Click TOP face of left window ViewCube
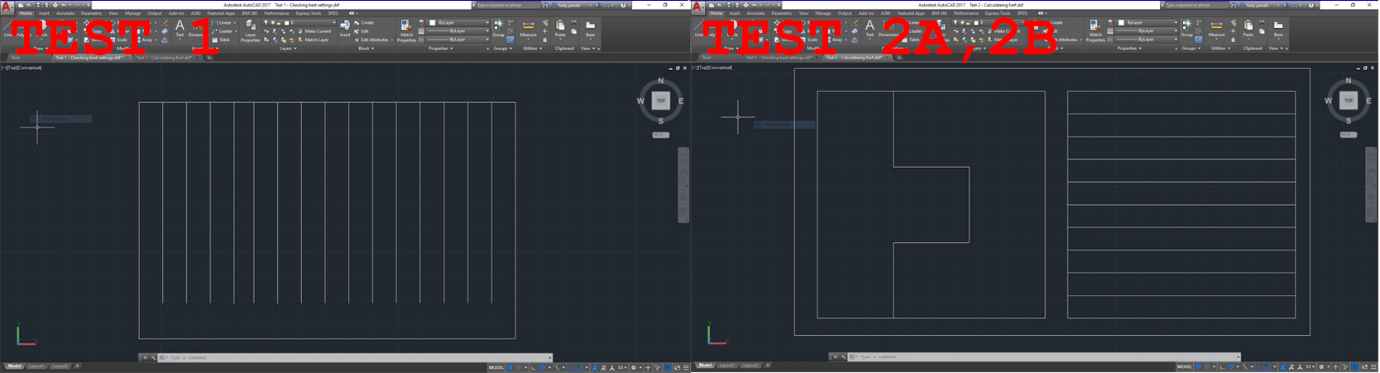The height and width of the screenshot is (373, 1380). point(660,100)
